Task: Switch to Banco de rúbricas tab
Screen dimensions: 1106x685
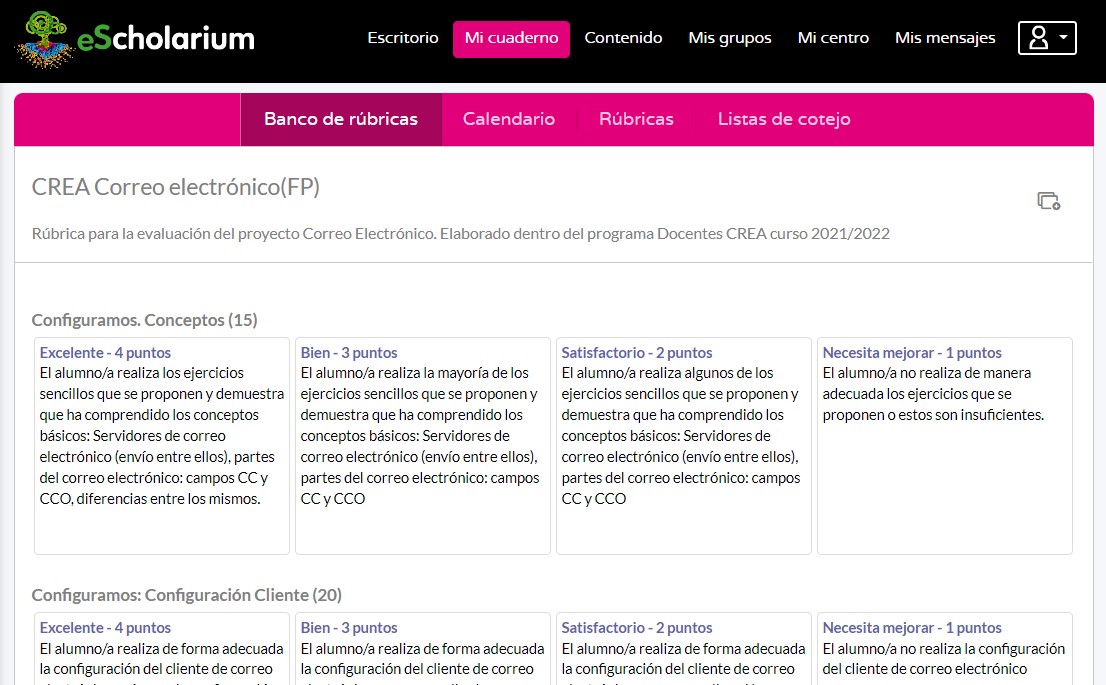Action: tap(341, 119)
